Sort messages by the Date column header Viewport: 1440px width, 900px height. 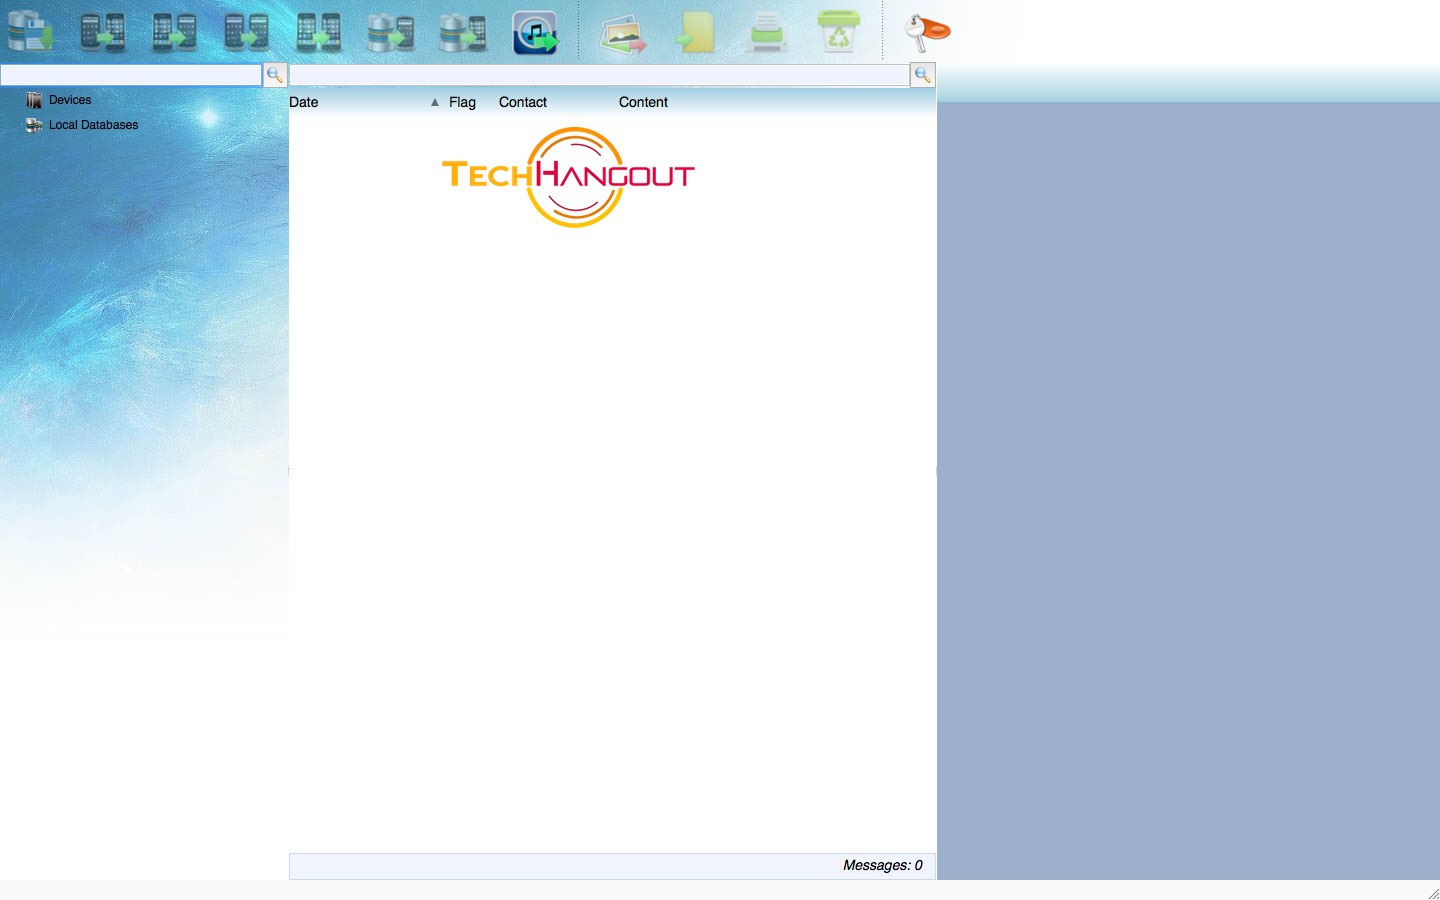pyautogui.click(x=304, y=102)
